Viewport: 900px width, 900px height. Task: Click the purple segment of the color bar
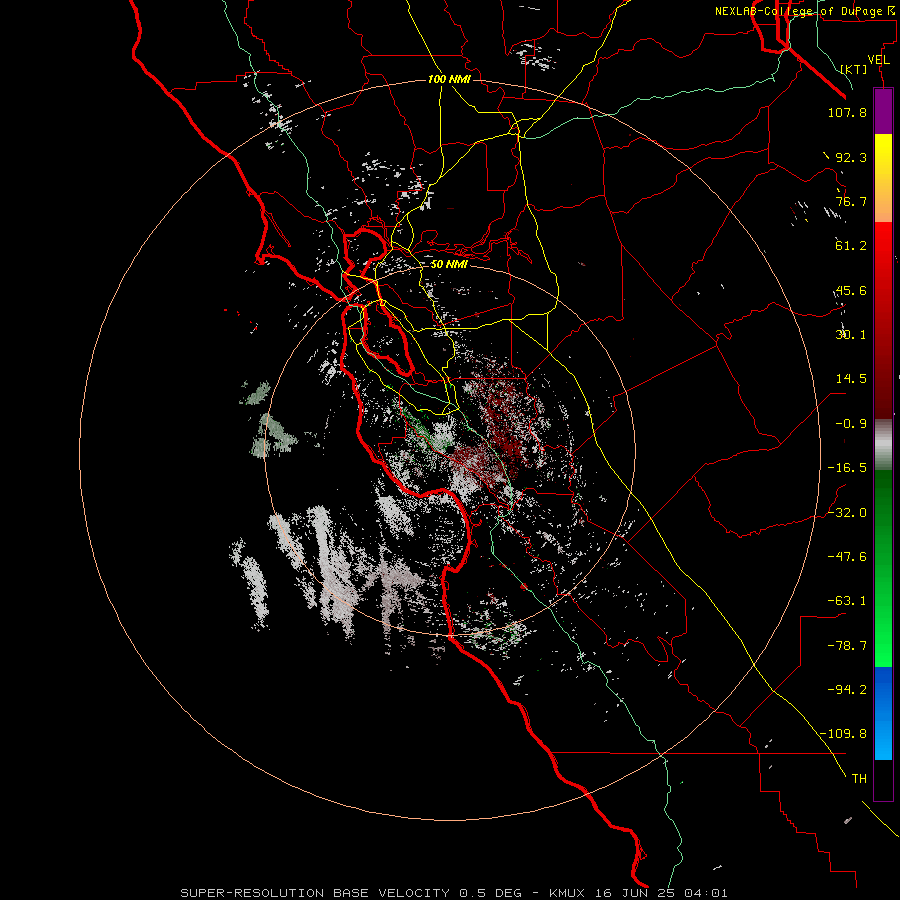883,111
